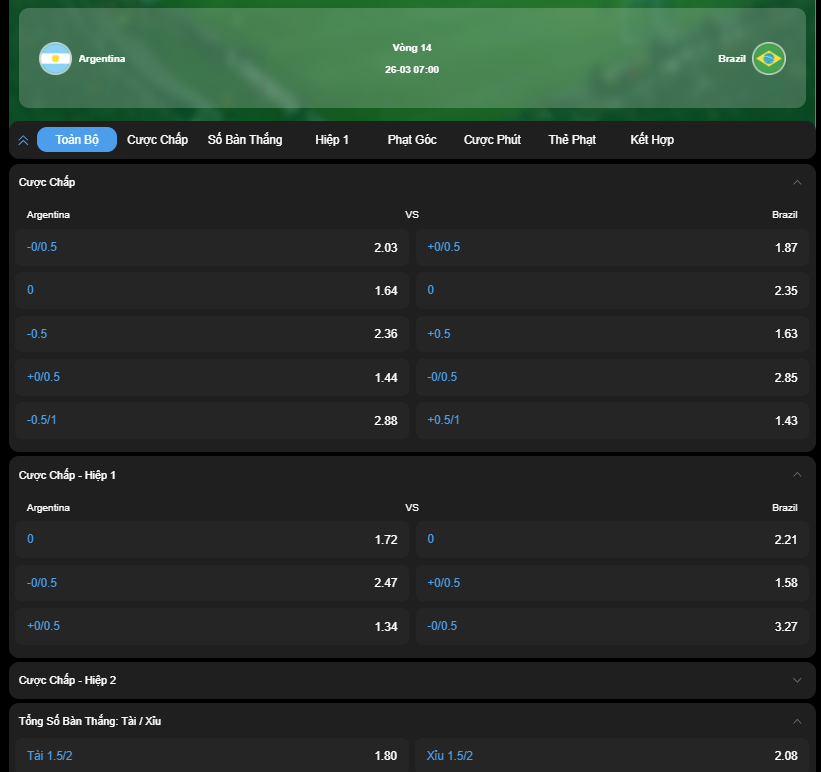Pick first-half Brazil 0 at 2.21
821x772 pixels.
(x=612, y=539)
